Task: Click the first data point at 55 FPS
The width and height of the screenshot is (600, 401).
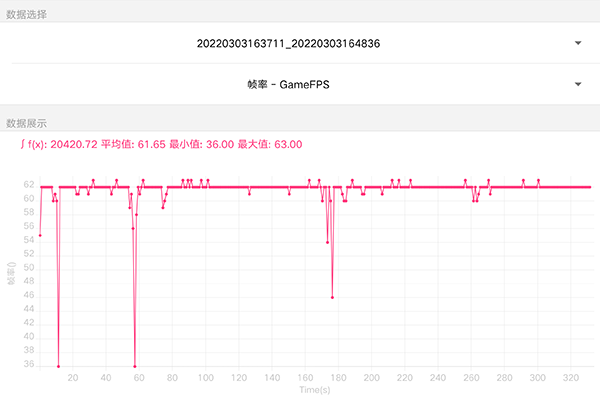Action: point(40,235)
